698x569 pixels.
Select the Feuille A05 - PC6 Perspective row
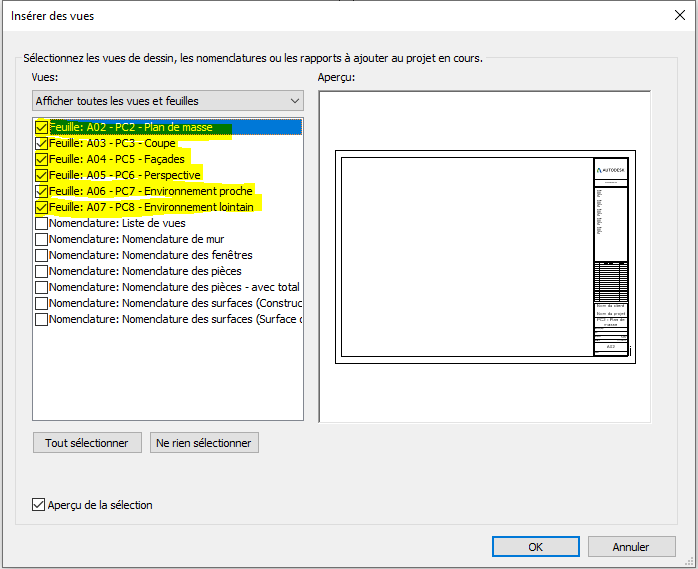125,176
